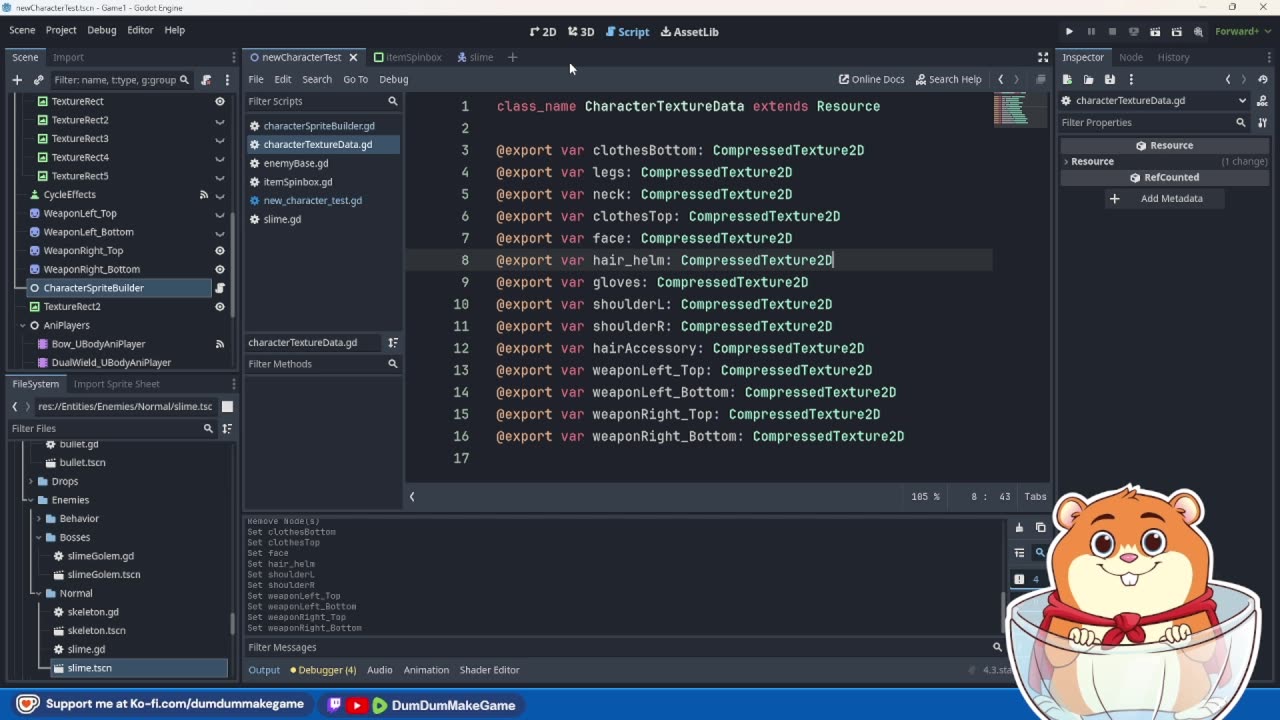
Task: Open the remote debug run options
Action: (1133, 32)
